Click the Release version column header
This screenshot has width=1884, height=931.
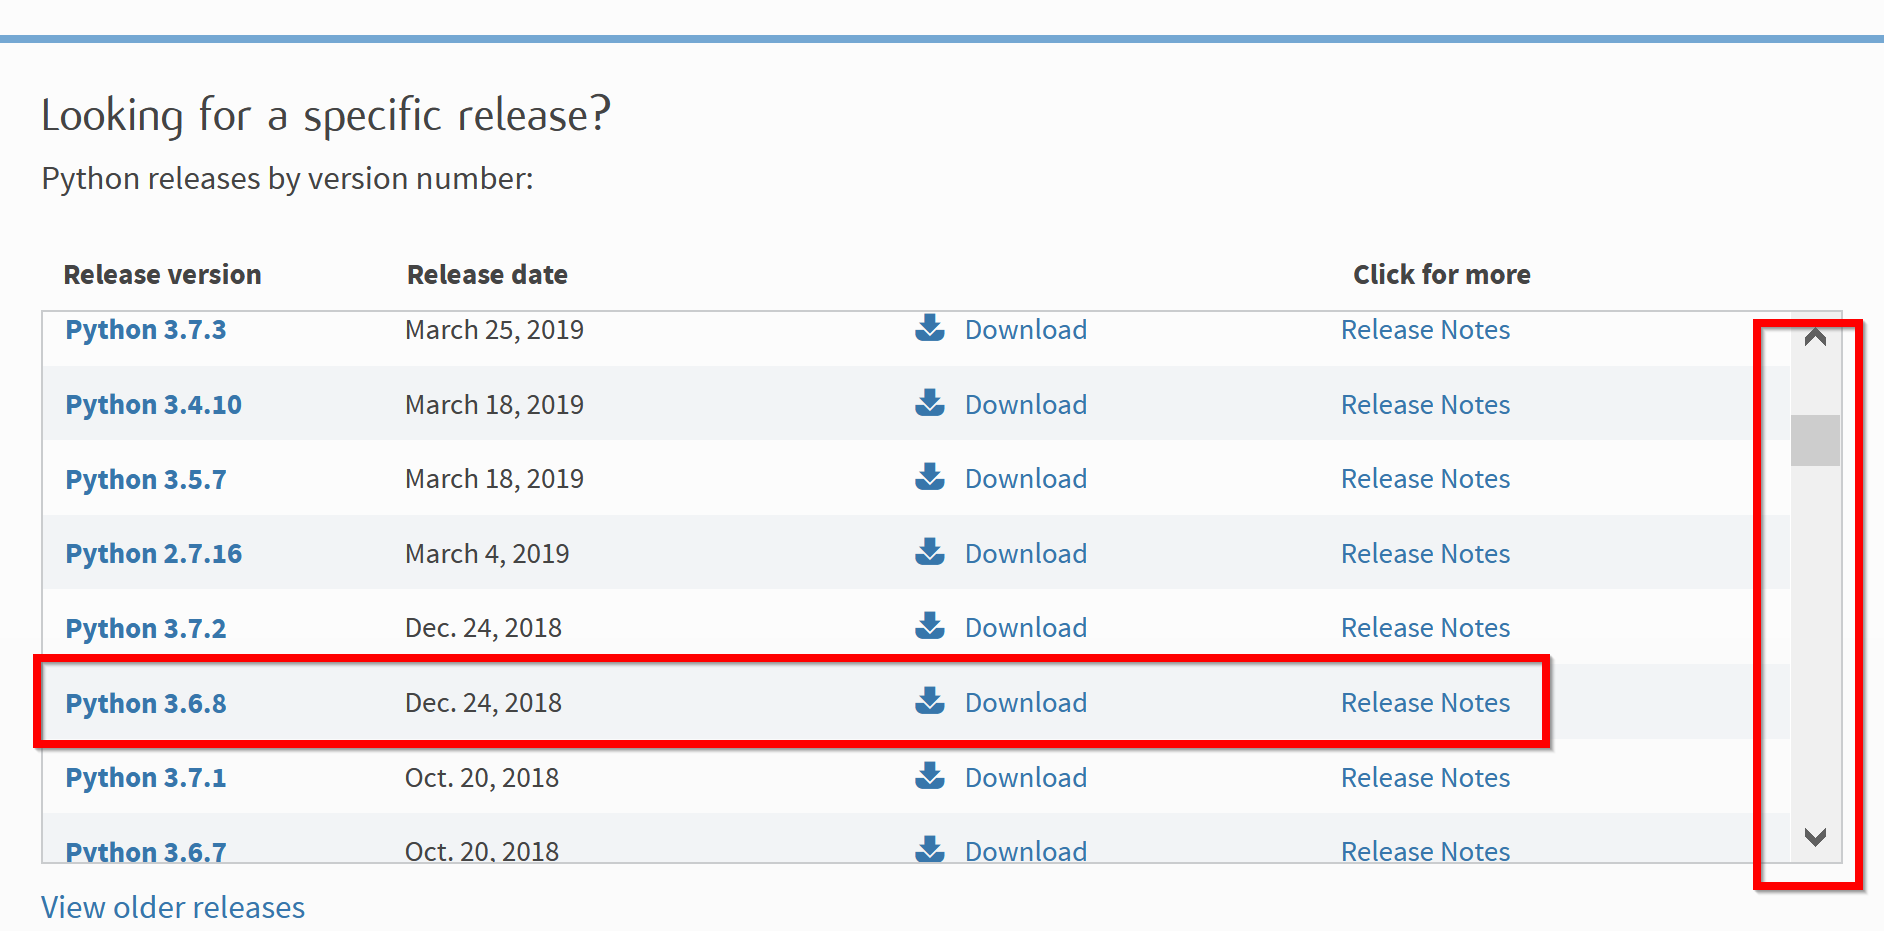coord(162,274)
